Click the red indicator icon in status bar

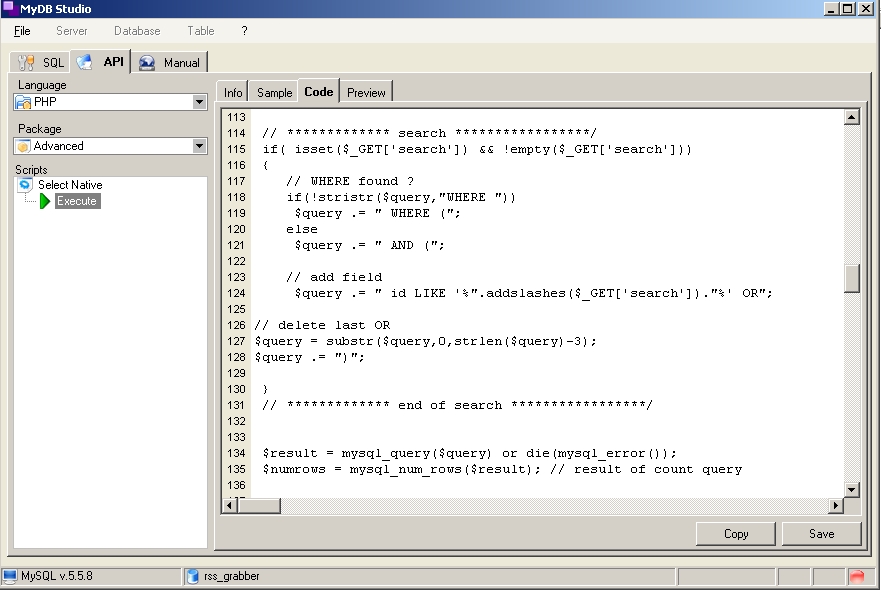[x=856, y=577]
